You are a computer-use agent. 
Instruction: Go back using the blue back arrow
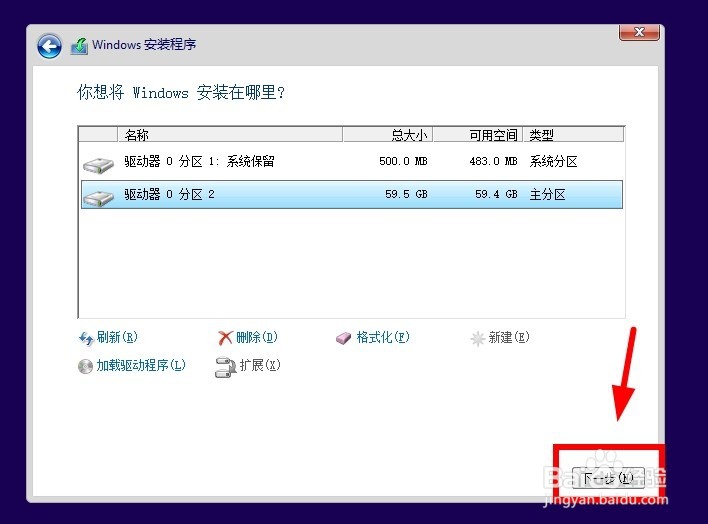[49, 46]
